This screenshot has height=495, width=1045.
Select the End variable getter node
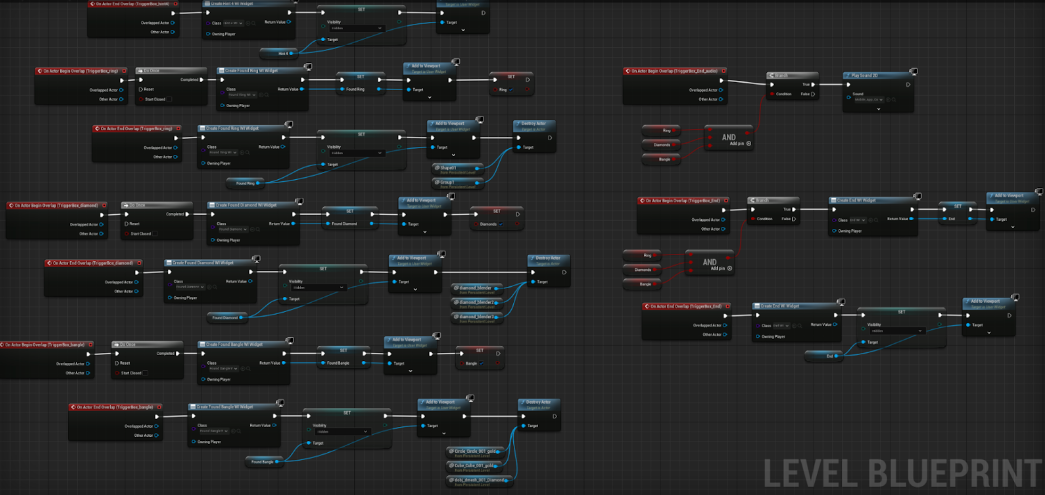[x=824, y=356]
